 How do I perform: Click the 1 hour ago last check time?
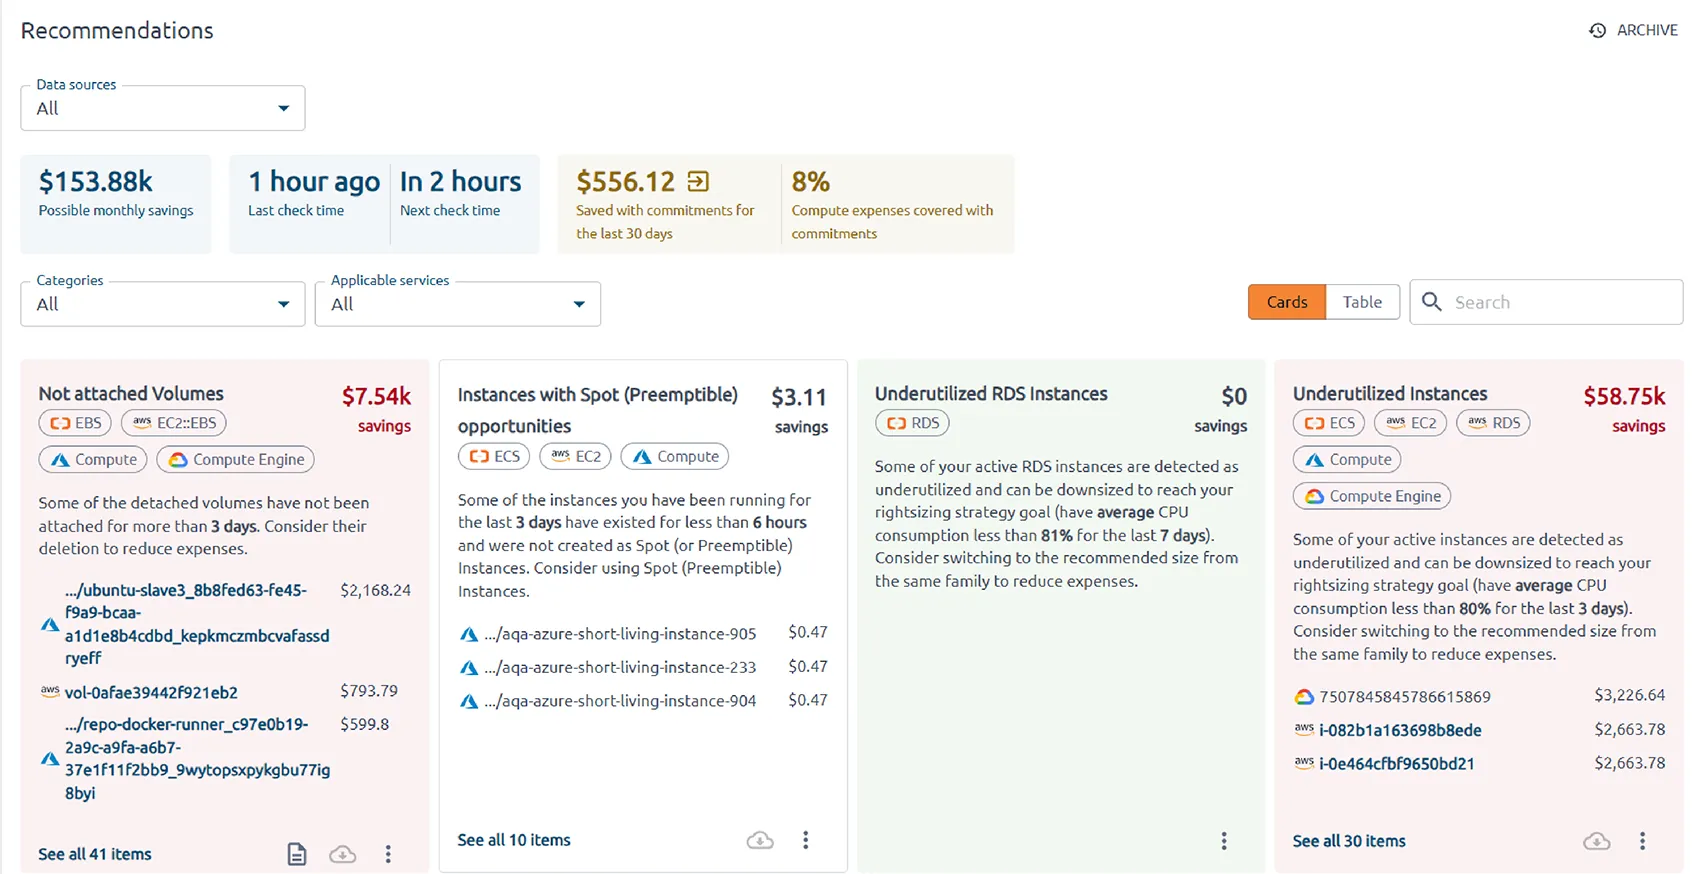314,182
